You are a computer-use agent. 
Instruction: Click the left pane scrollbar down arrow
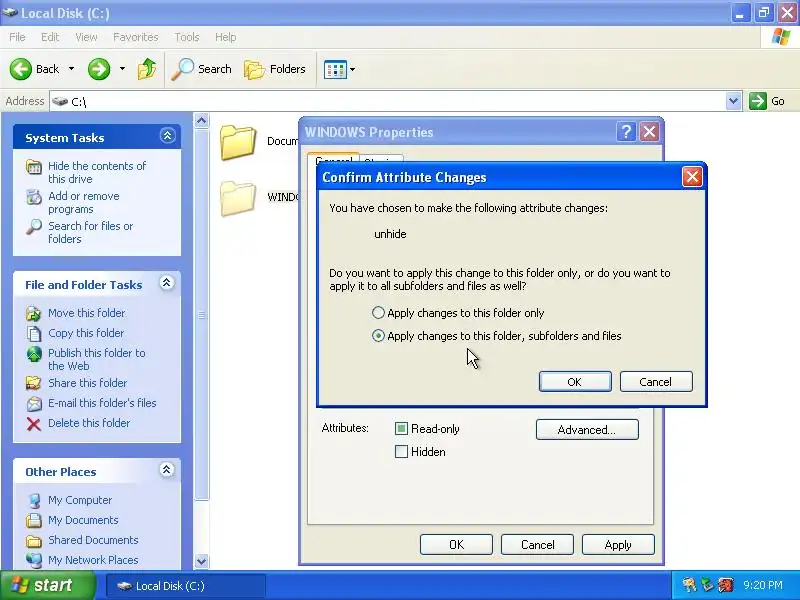tap(202, 561)
